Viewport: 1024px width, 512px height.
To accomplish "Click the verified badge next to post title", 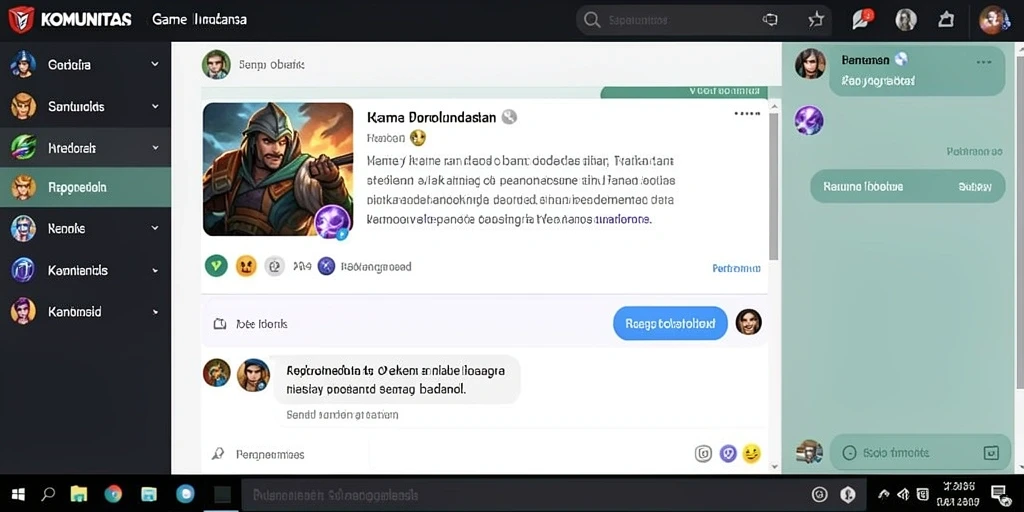I will pyautogui.click(x=509, y=117).
